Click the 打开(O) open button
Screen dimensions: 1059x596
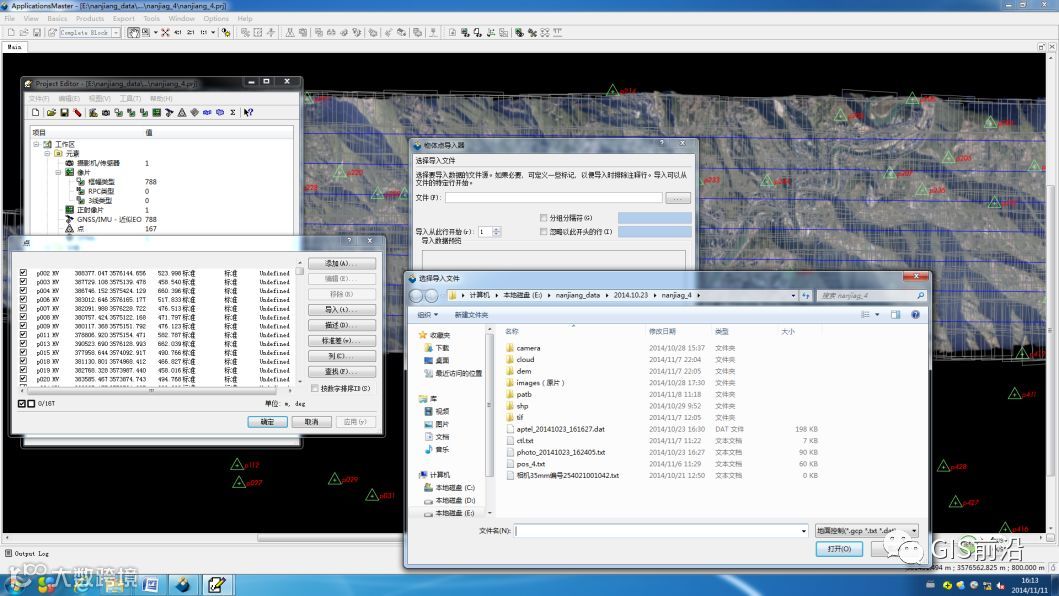tap(839, 549)
